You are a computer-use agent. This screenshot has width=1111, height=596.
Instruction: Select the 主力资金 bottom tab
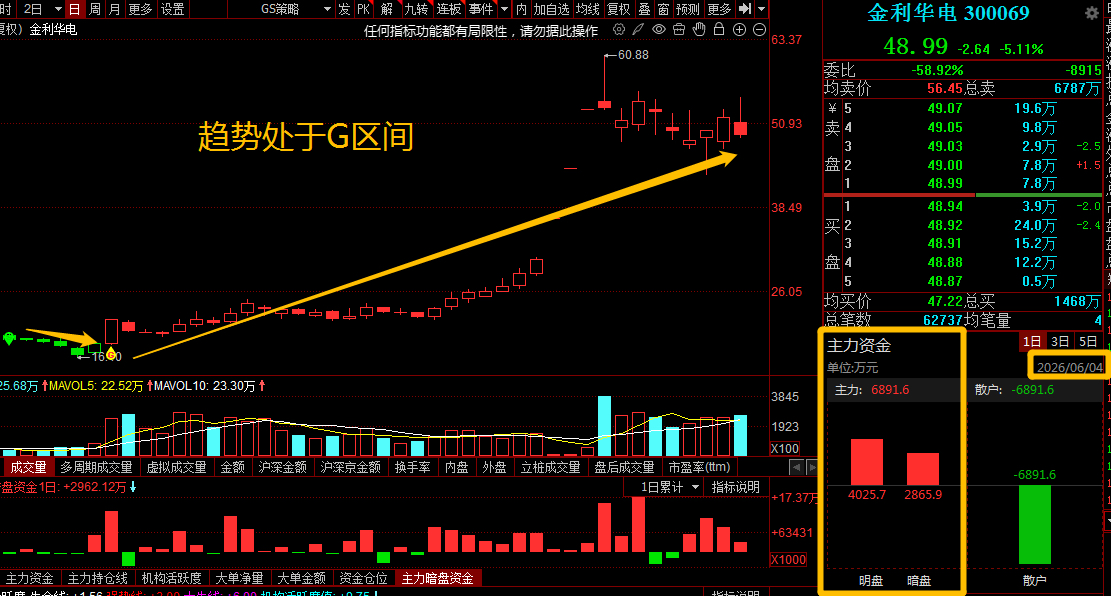(x=29, y=578)
